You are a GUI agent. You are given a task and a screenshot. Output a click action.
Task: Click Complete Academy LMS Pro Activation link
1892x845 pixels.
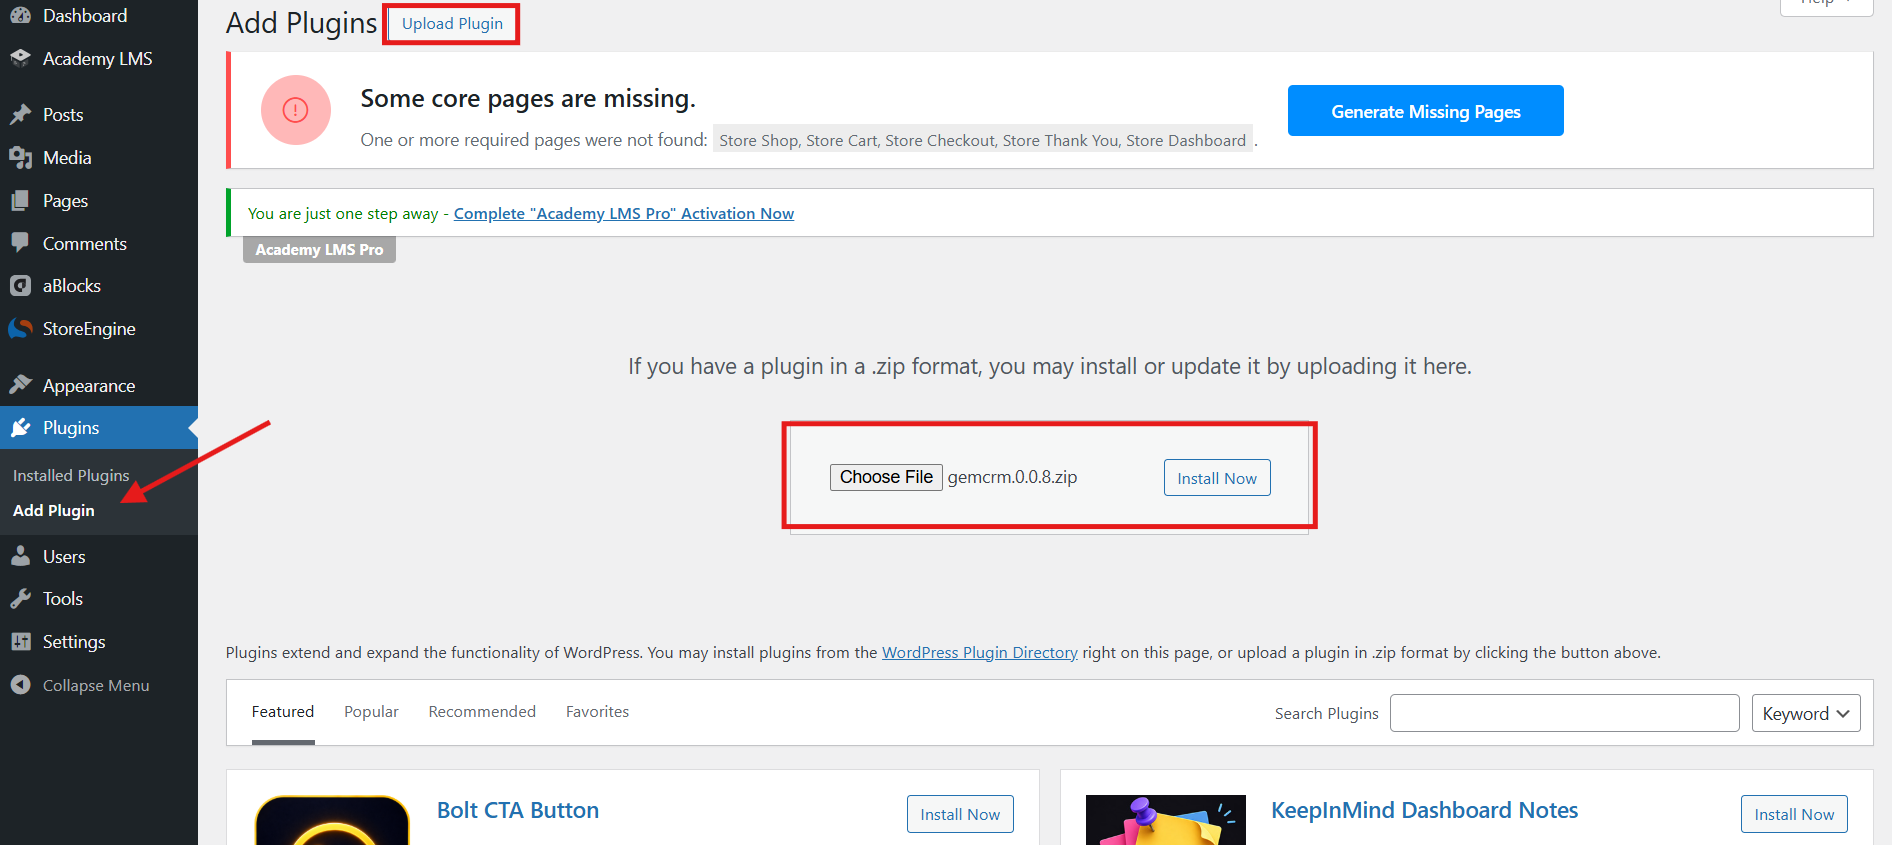(x=624, y=213)
